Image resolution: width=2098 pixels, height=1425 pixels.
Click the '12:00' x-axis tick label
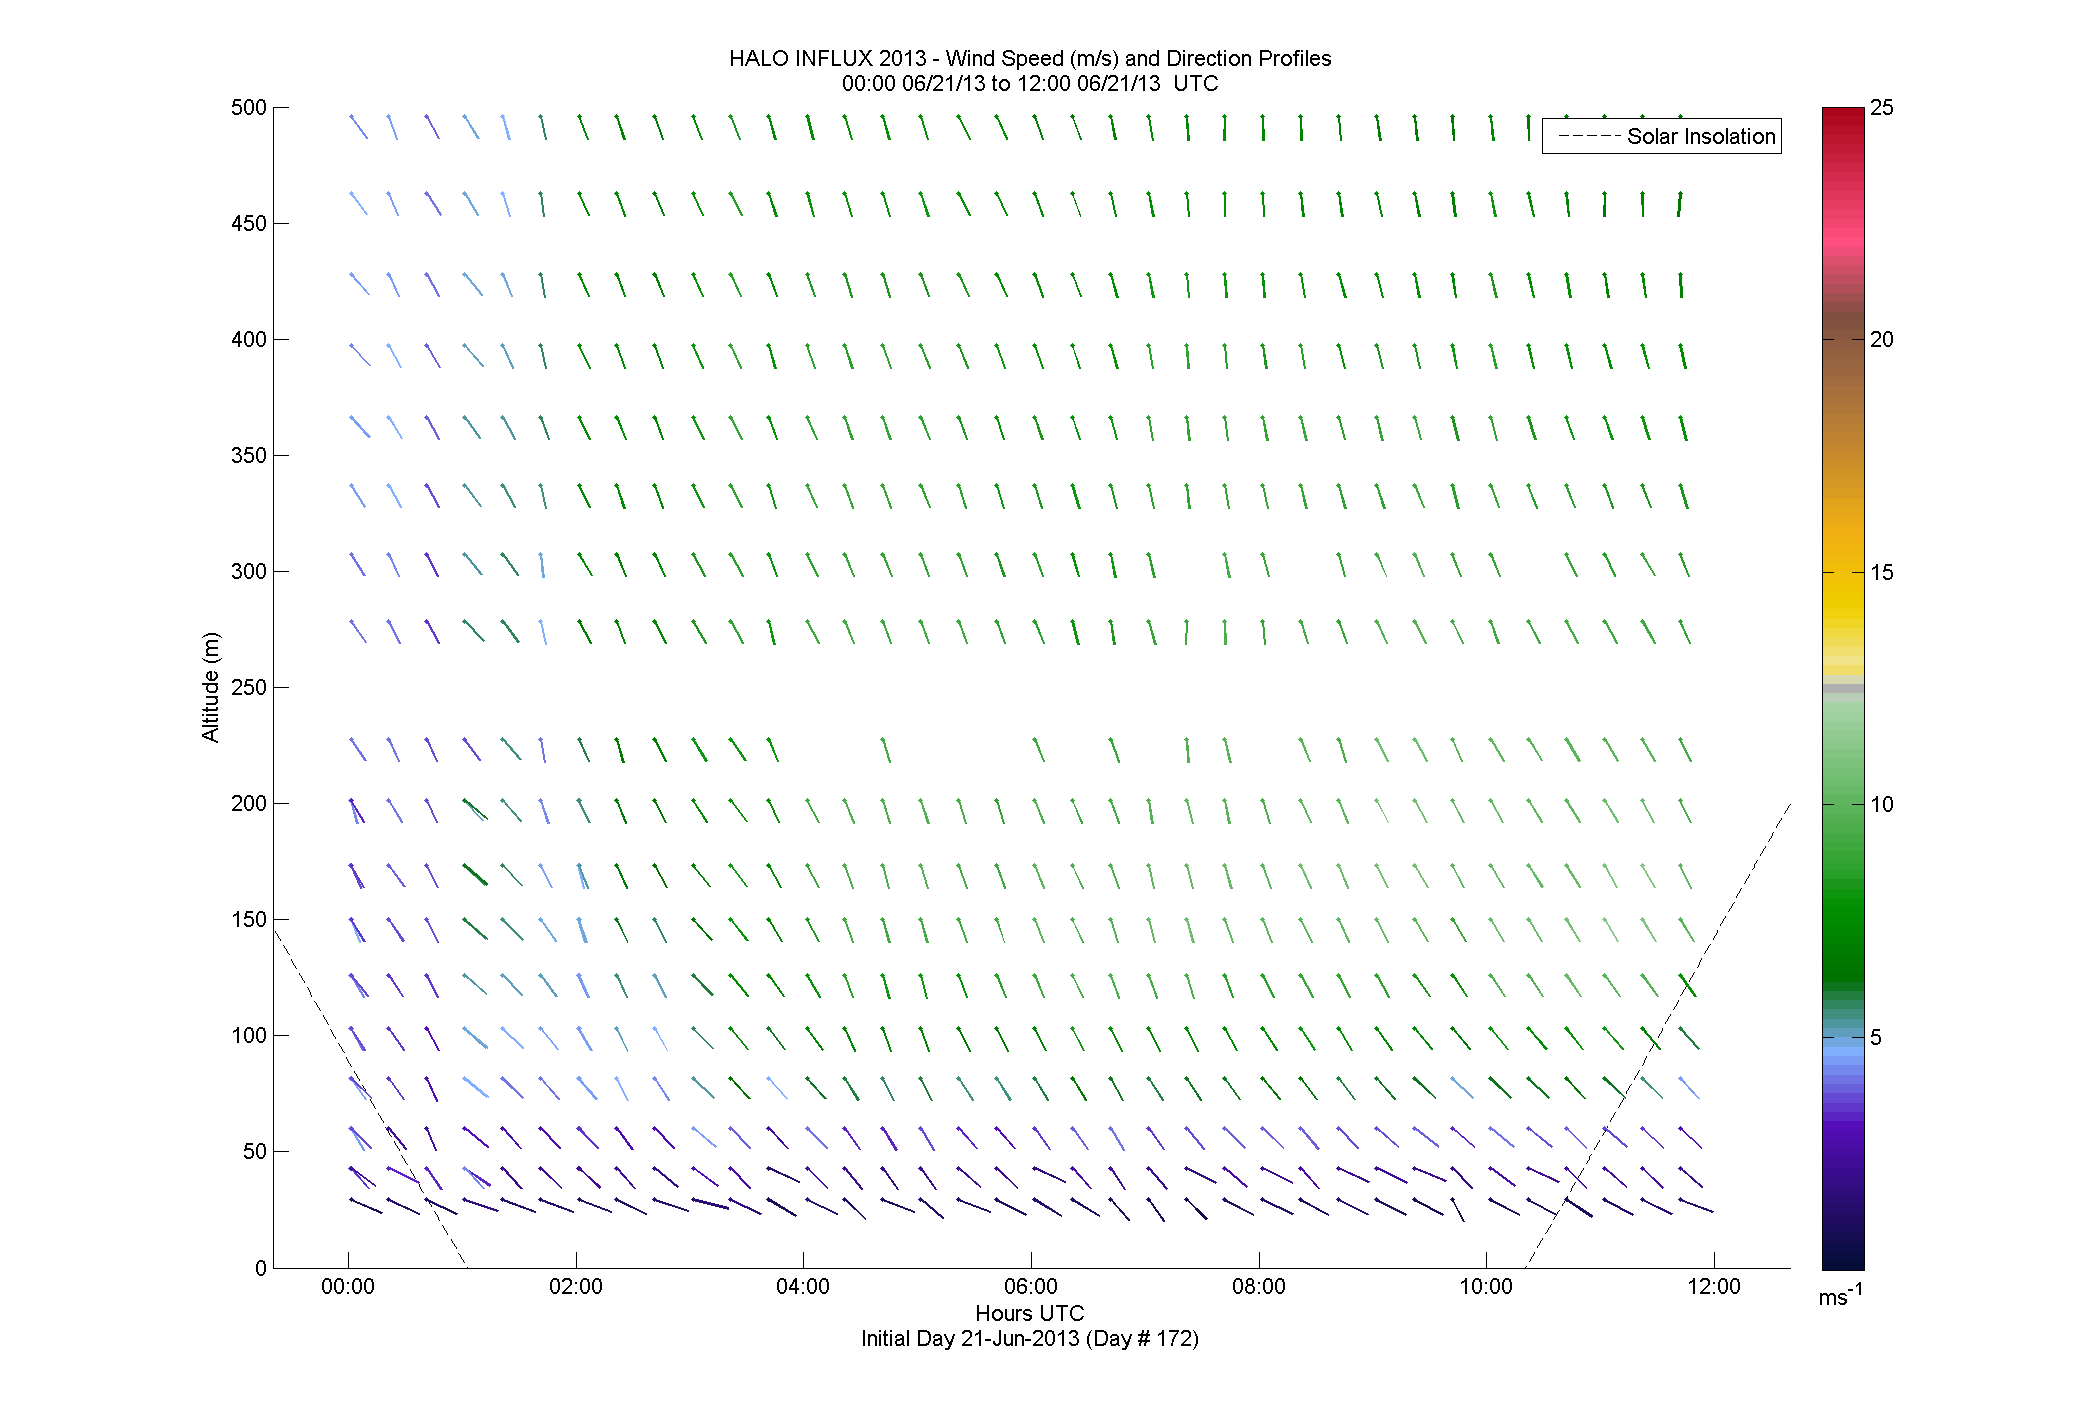tap(1714, 1287)
